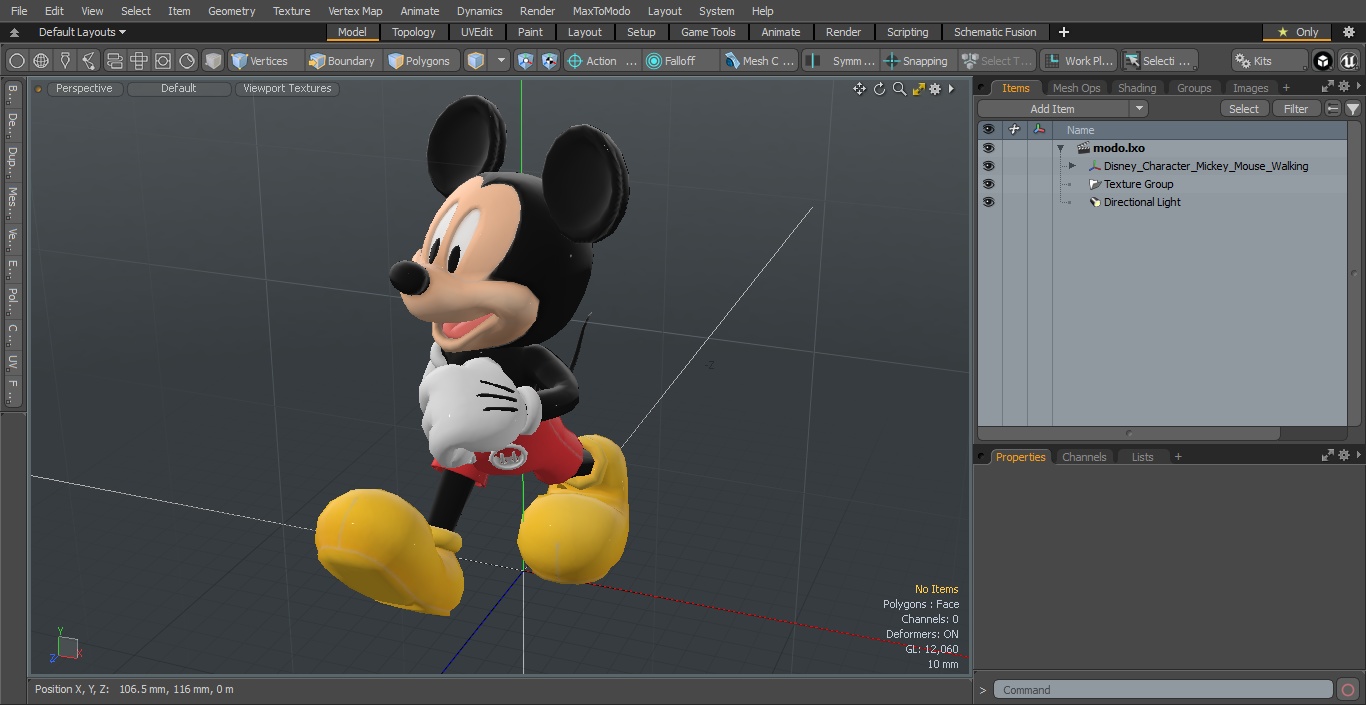Click viewport maximize yellow arrows icon
1366x705 pixels.
pyautogui.click(x=918, y=89)
